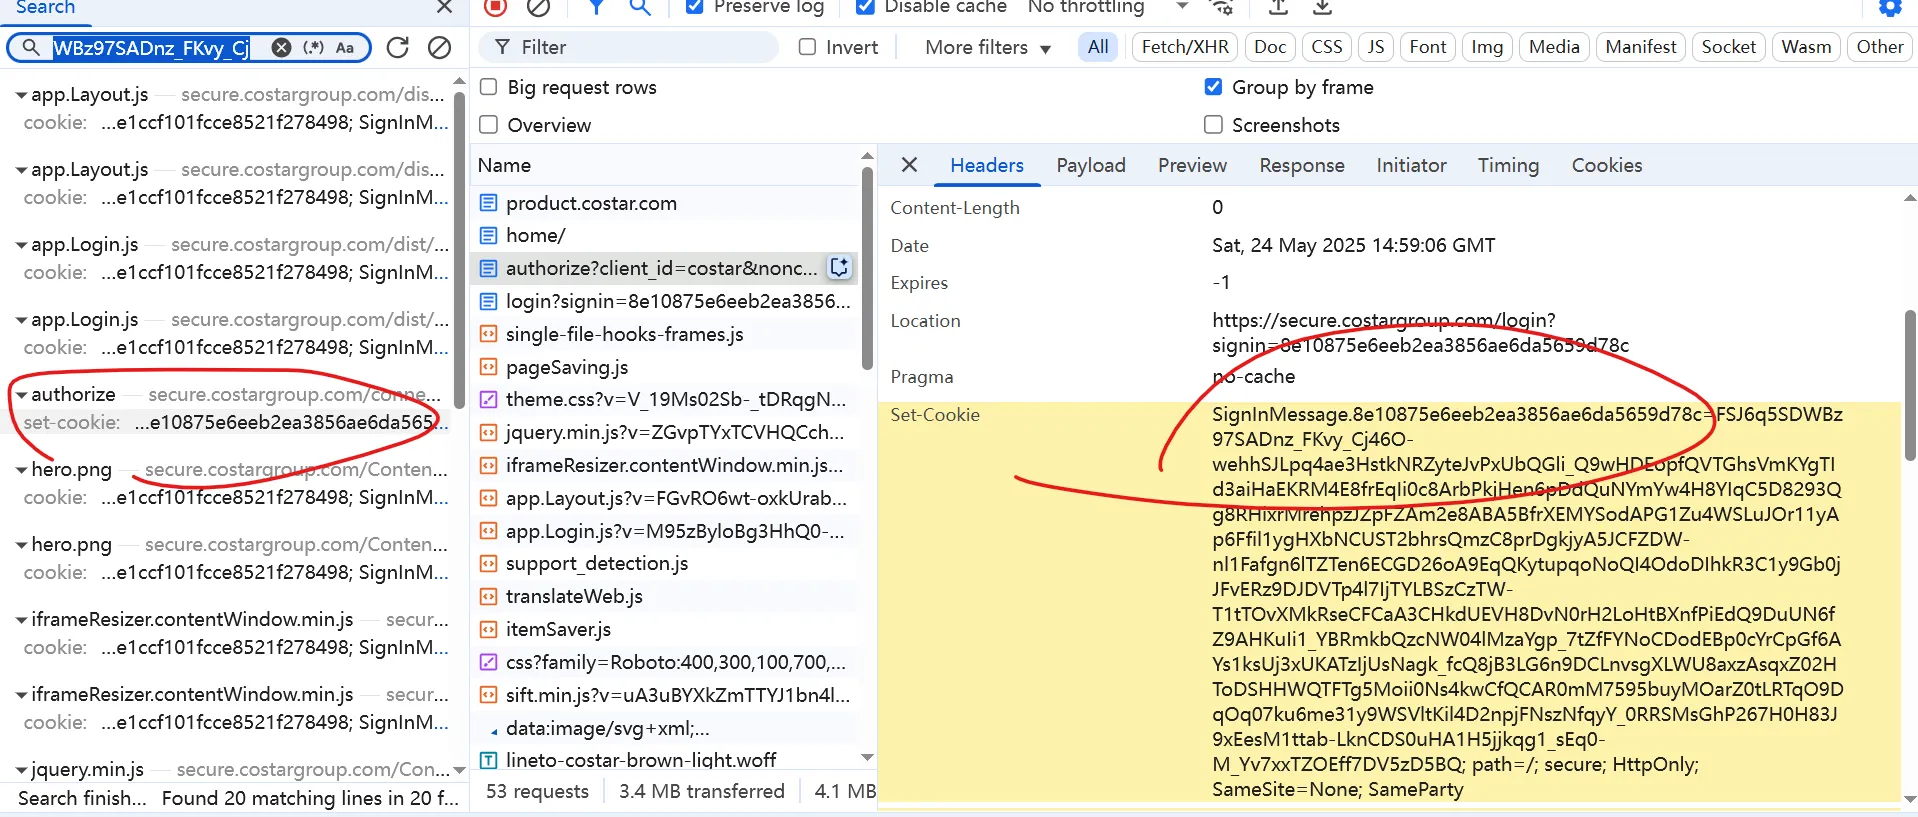Enable Overview checkbox
Screen dimensions: 1918x817
tap(489, 125)
